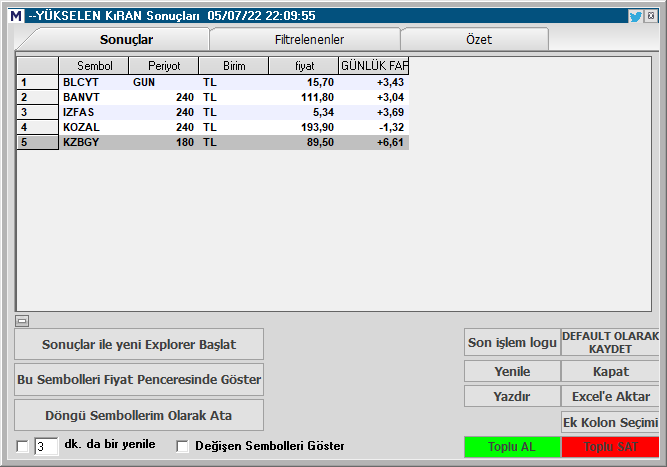
Task: Click 'Döngü Sembollerim Olarak Ata' button
Action: click(139, 415)
